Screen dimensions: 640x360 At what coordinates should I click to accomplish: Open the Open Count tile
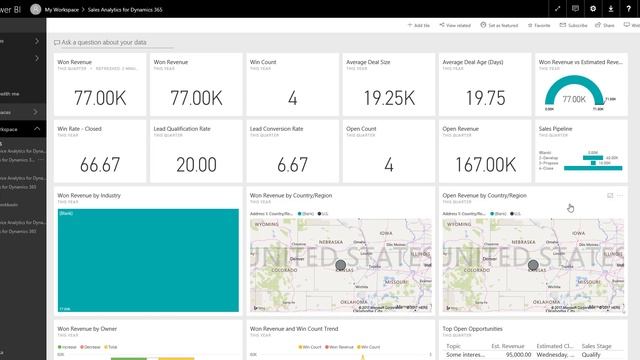point(389,151)
